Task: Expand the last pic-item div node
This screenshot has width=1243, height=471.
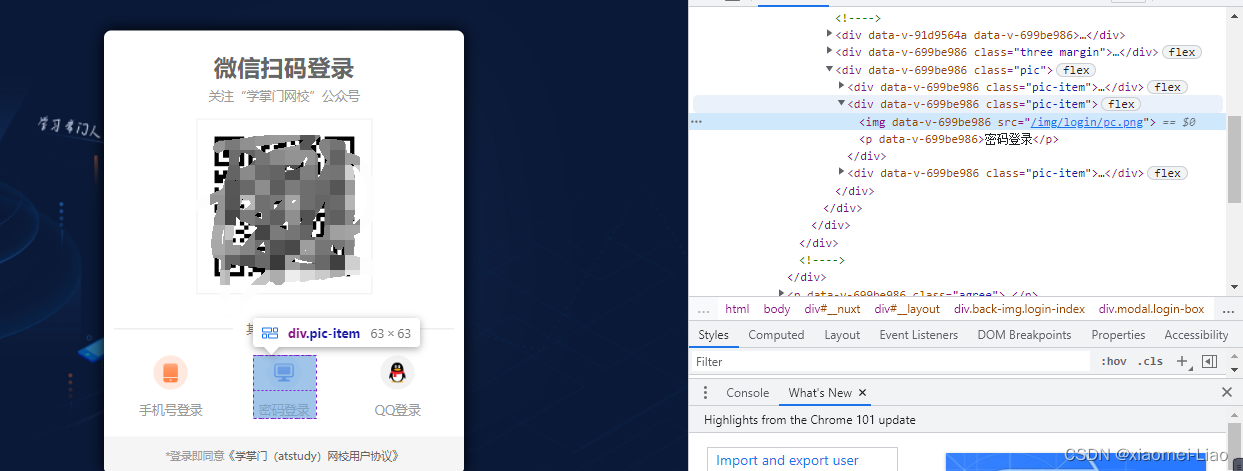Action: (x=842, y=173)
